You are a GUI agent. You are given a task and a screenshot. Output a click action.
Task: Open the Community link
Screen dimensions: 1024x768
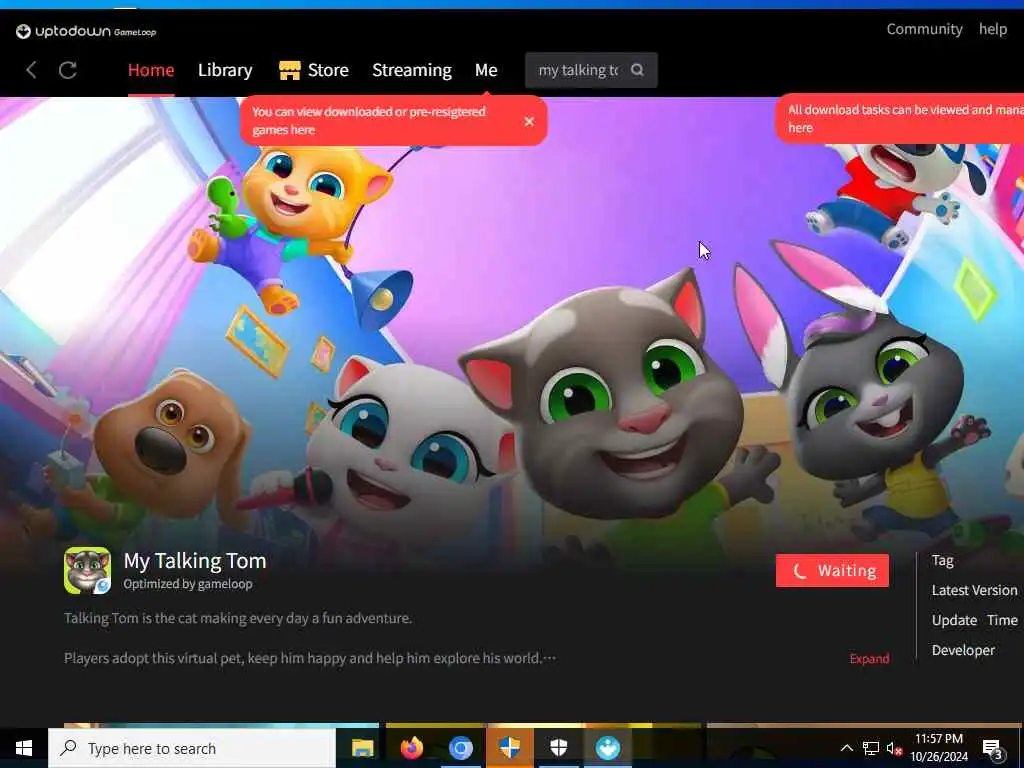[924, 29]
